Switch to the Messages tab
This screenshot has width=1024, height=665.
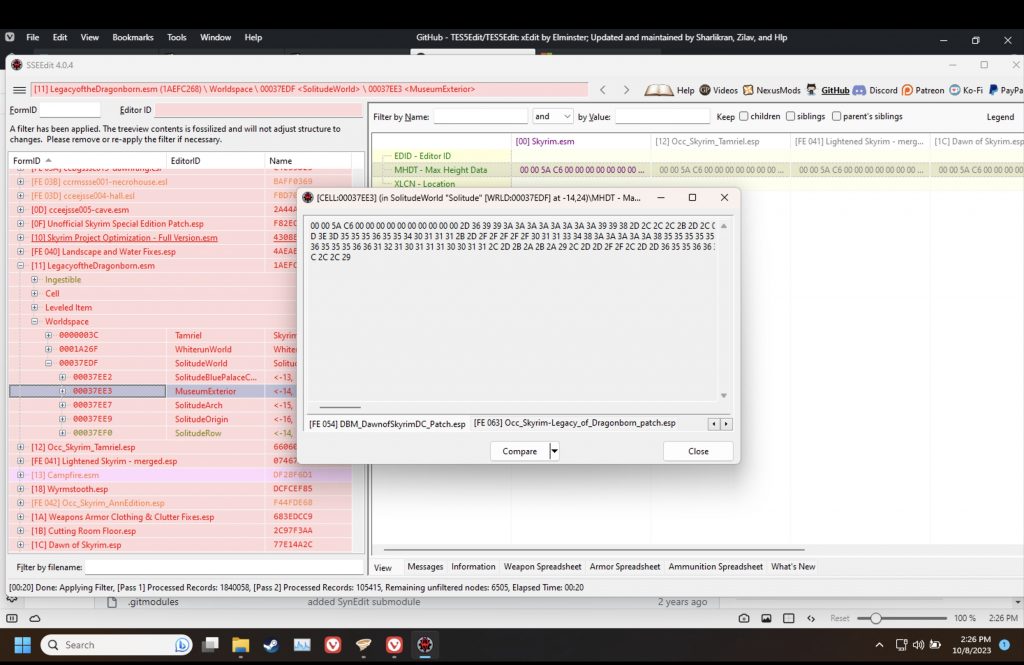click(425, 567)
